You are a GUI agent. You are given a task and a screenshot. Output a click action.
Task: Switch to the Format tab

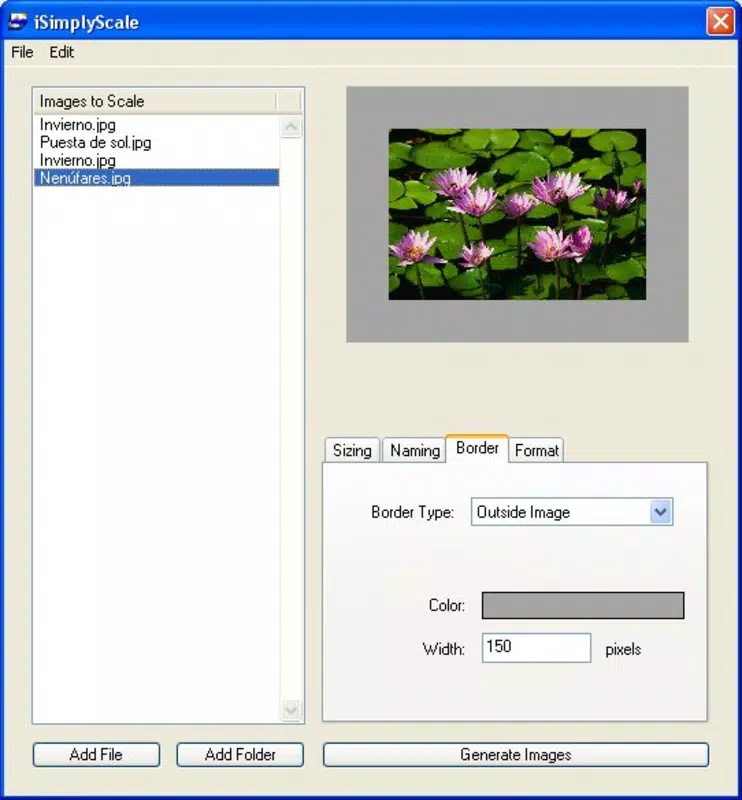click(x=536, y=451)
